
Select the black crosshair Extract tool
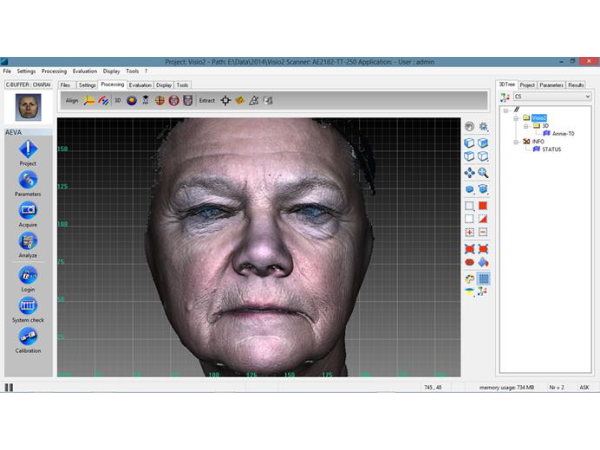226,101
